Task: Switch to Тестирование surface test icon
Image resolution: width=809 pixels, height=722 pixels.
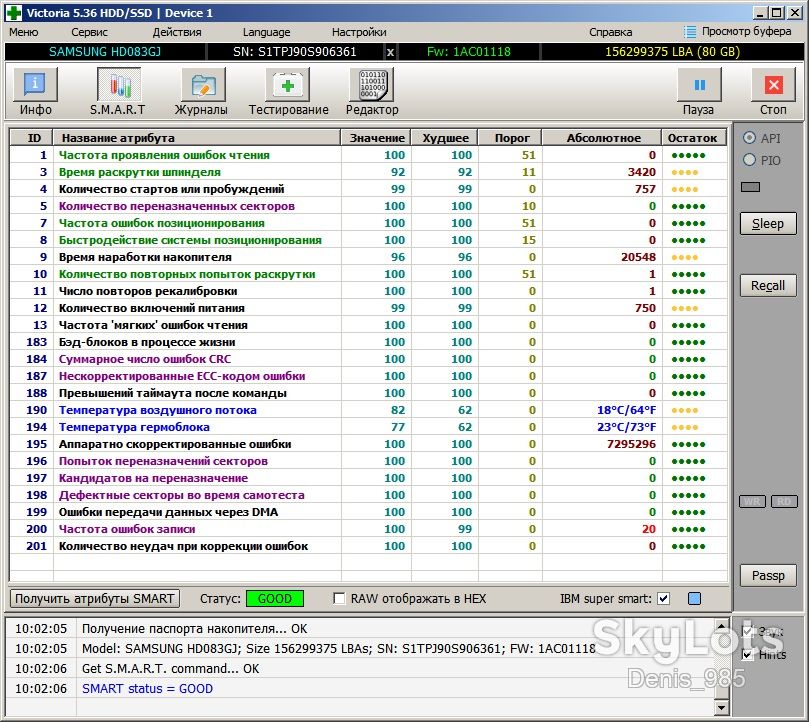Action: [x=287, y=85]
